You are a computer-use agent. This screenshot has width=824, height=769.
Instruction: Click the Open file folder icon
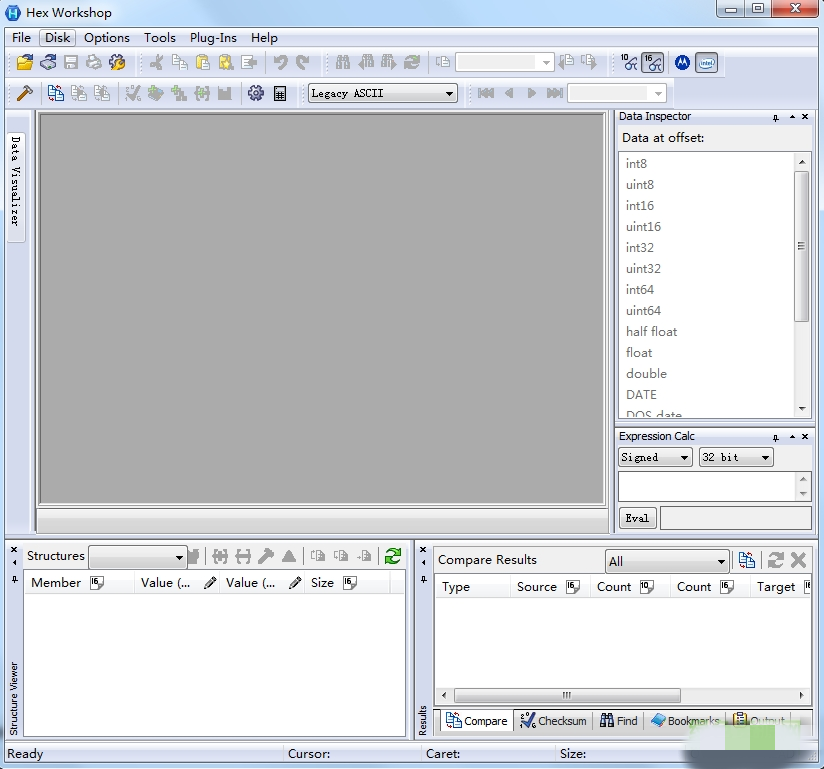coord(25,62)
